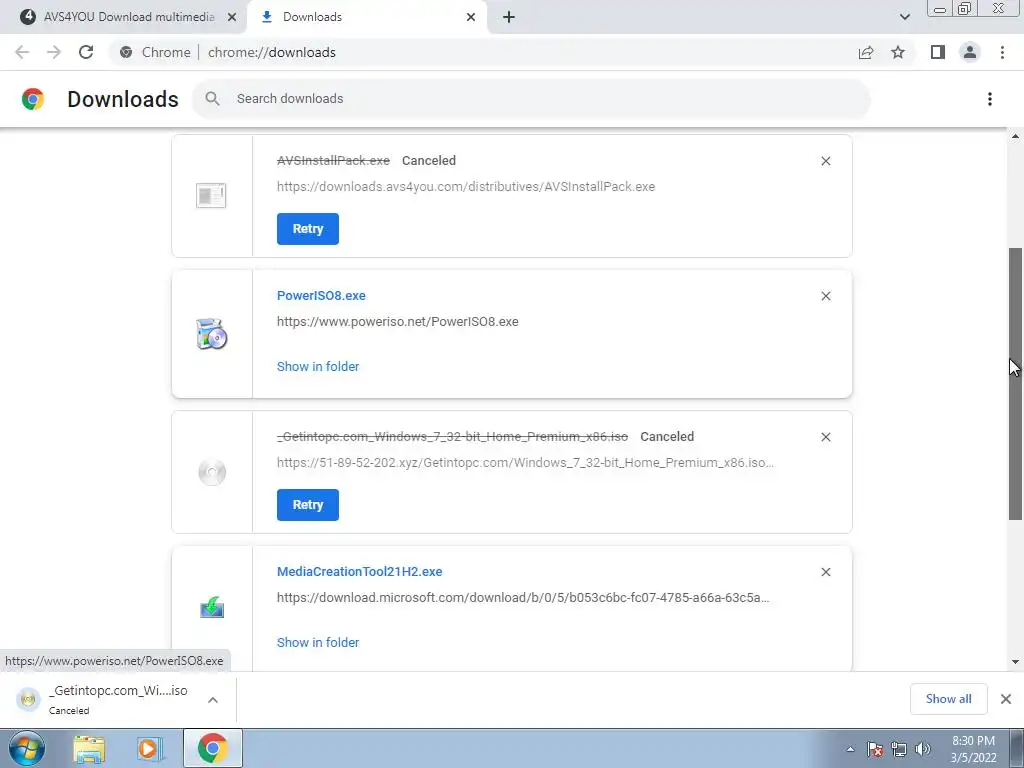Click the vertical scrollbar thumb
The image size is (1024, 768).
1016,384
